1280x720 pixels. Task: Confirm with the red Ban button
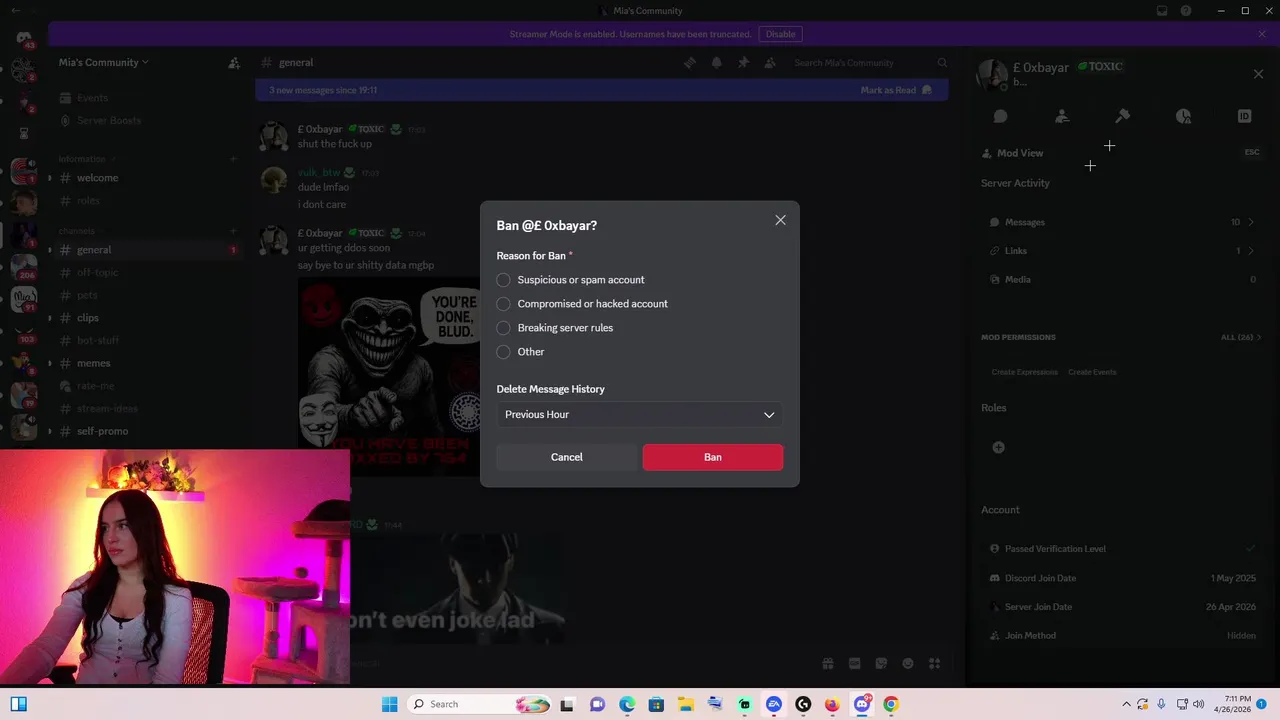713,457
